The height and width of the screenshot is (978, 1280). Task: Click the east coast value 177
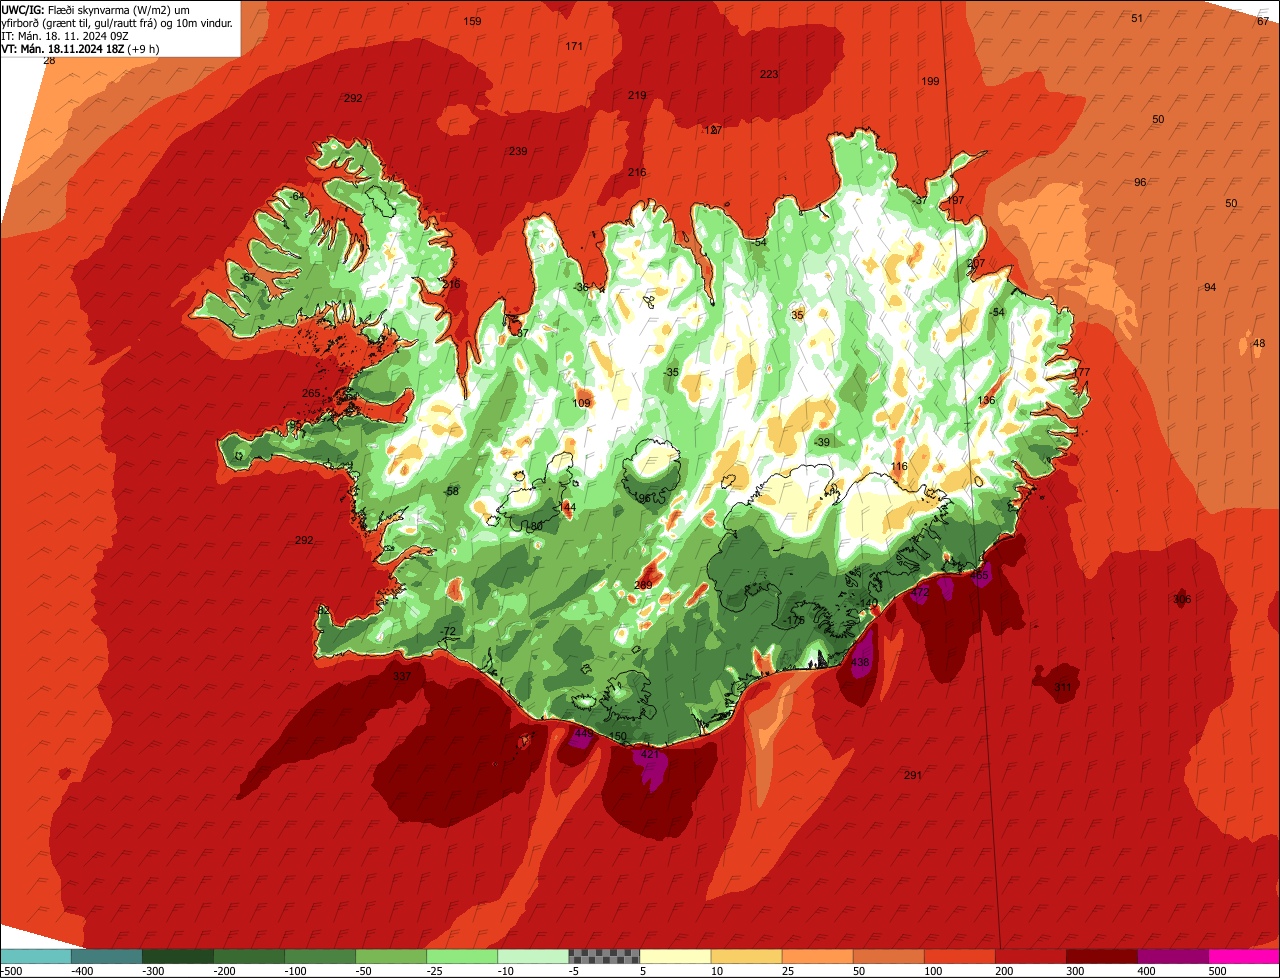point(1081,372)
